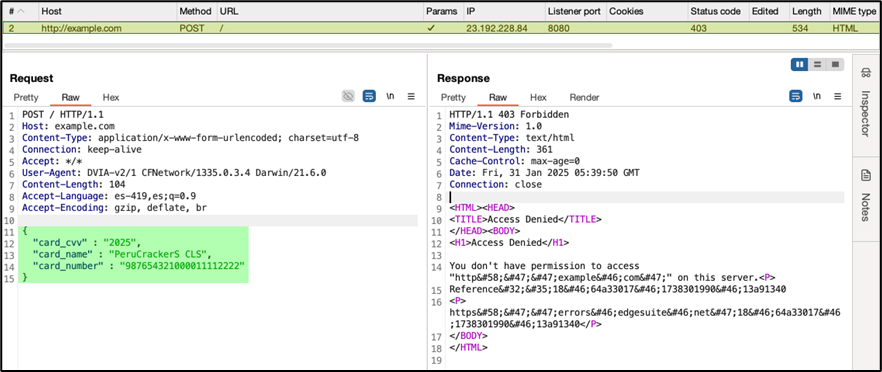
Task: Select combined tabbed layout icon
Action: pos(835,65)
